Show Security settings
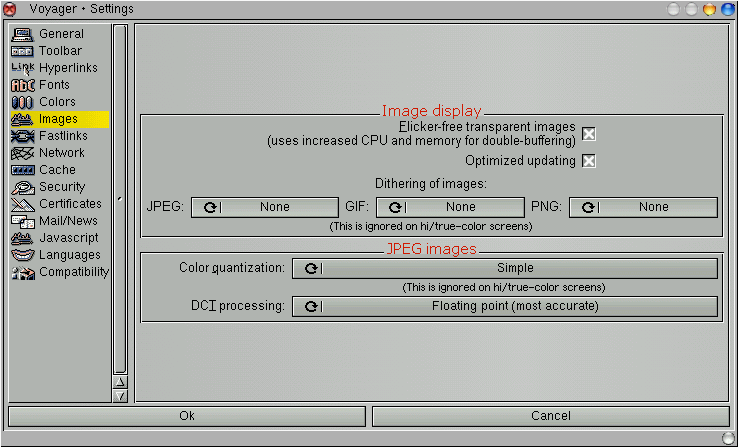The height and width of the screenshot is (447, 738). [60, 187]
